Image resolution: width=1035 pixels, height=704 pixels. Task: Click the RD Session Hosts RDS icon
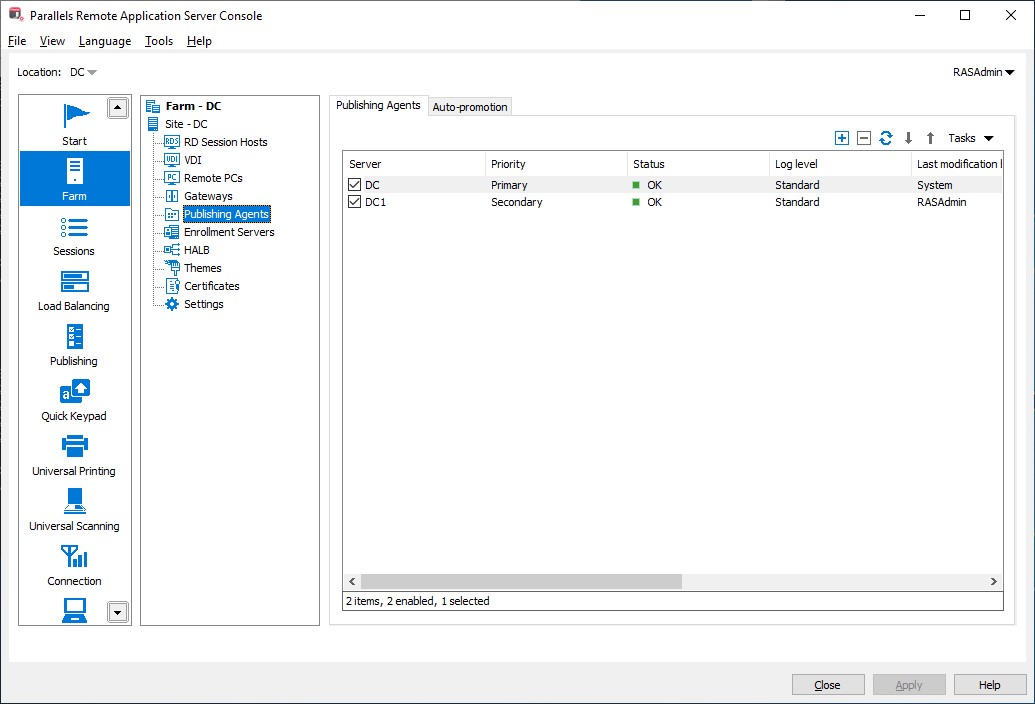[172, 142]
